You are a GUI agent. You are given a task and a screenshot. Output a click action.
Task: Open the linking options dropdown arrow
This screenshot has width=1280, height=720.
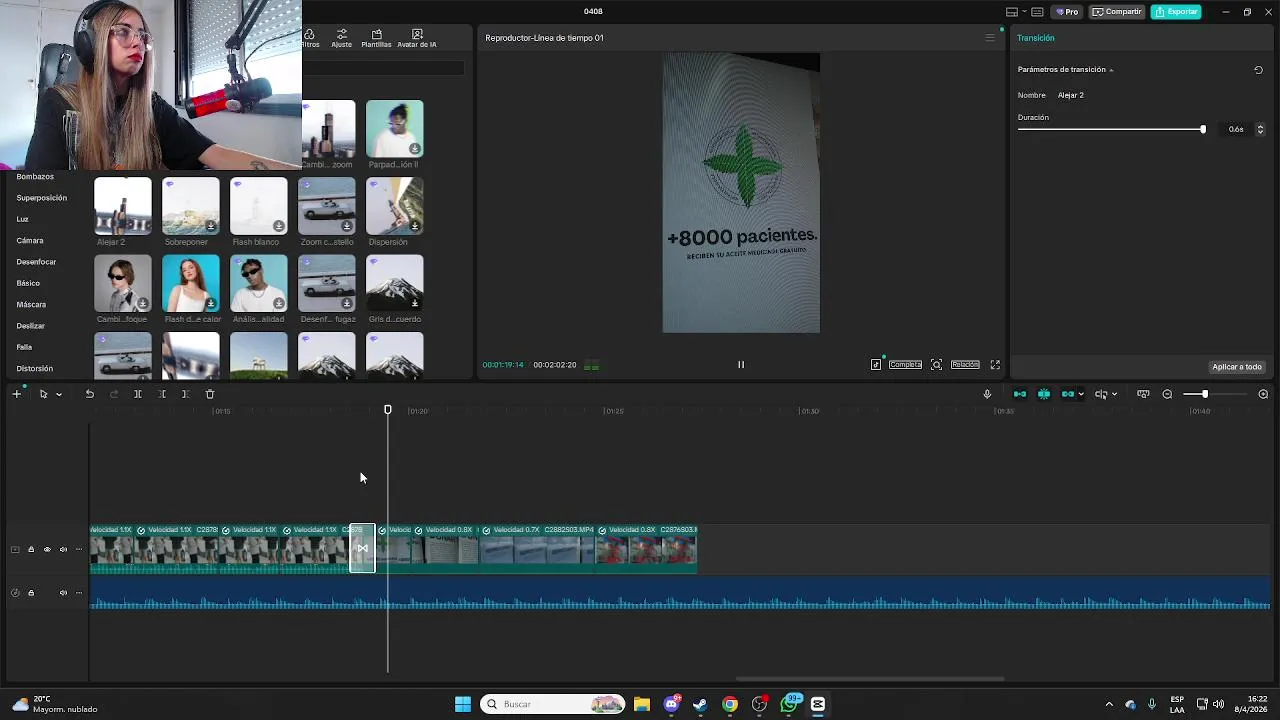point(1081,394)
